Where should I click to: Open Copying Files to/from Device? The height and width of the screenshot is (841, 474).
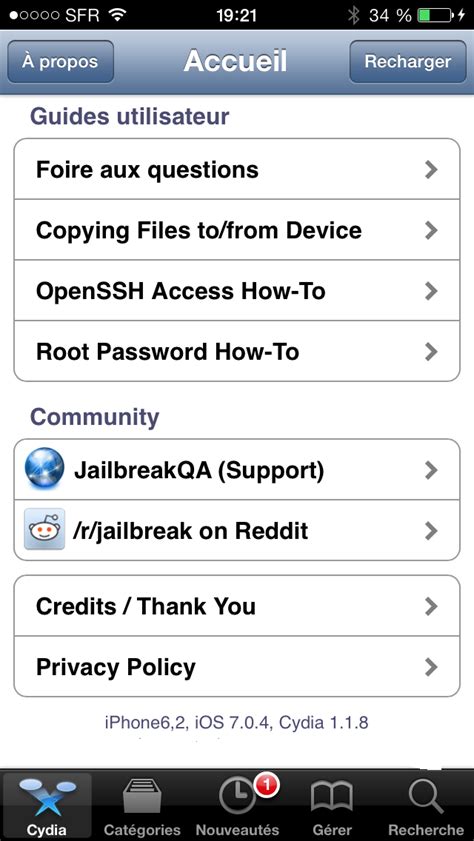tap(236, 230)
